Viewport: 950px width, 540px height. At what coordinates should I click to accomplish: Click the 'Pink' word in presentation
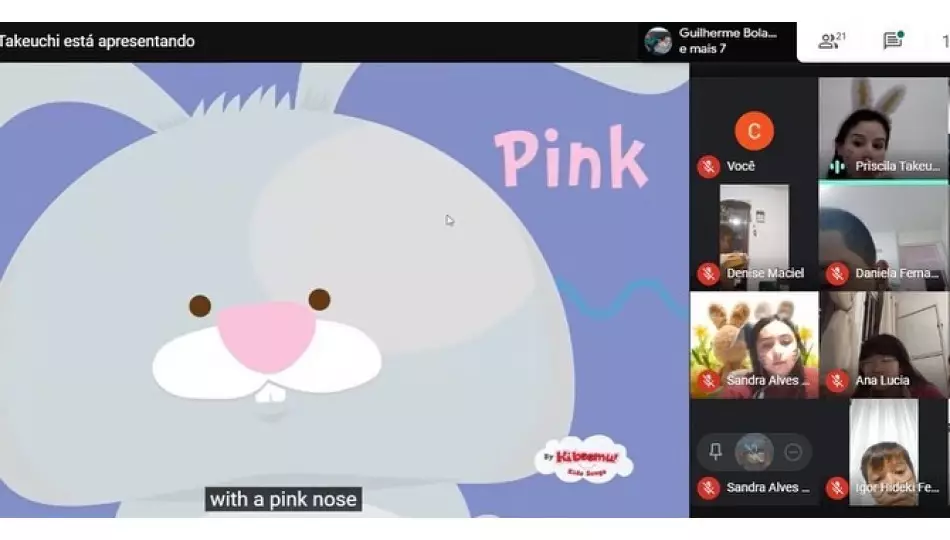click(x=571, y=158)
